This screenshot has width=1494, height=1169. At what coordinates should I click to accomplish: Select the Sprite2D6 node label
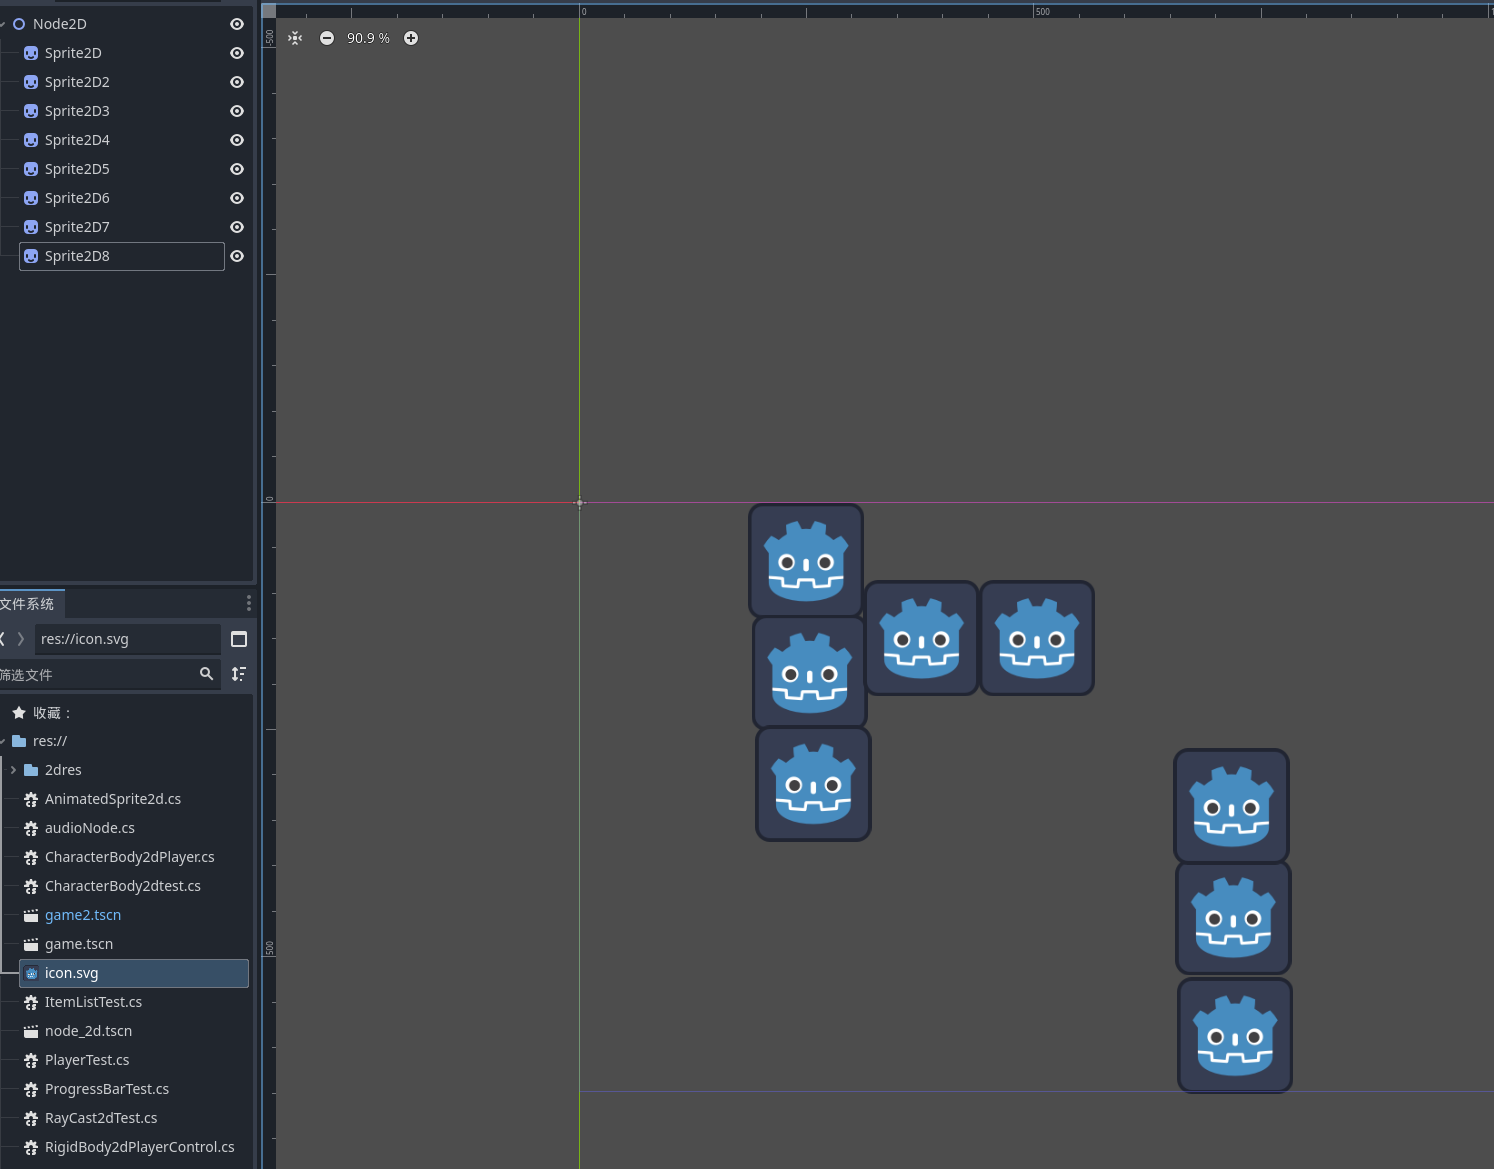click(x=77, y=198)
